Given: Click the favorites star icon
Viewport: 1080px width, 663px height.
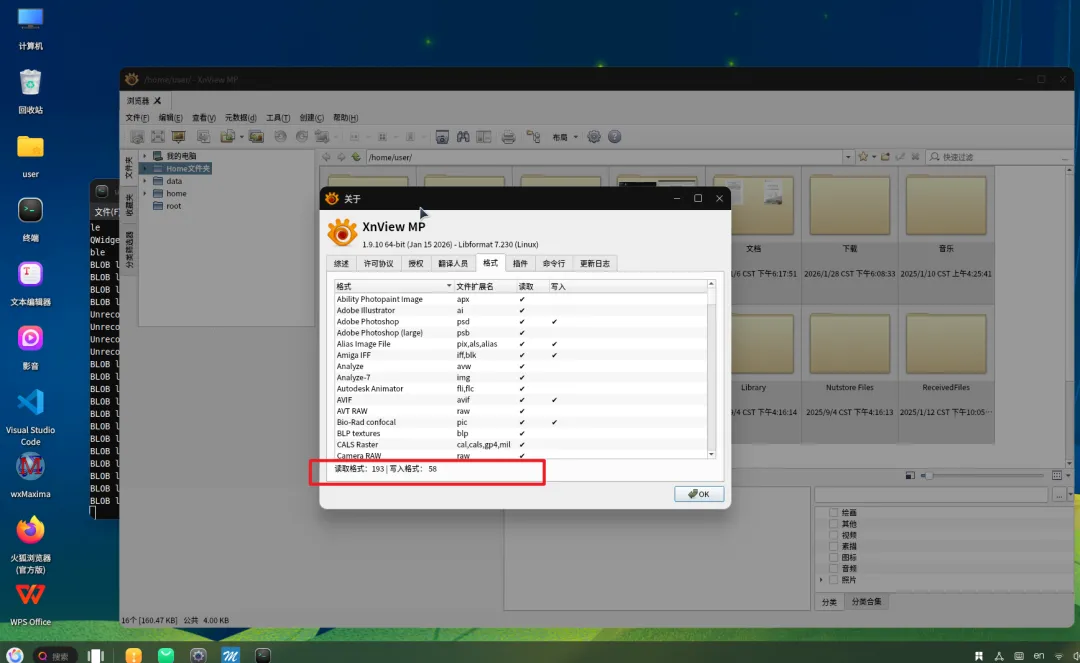Looking at the screenshot, I should [x=863, y=157].
